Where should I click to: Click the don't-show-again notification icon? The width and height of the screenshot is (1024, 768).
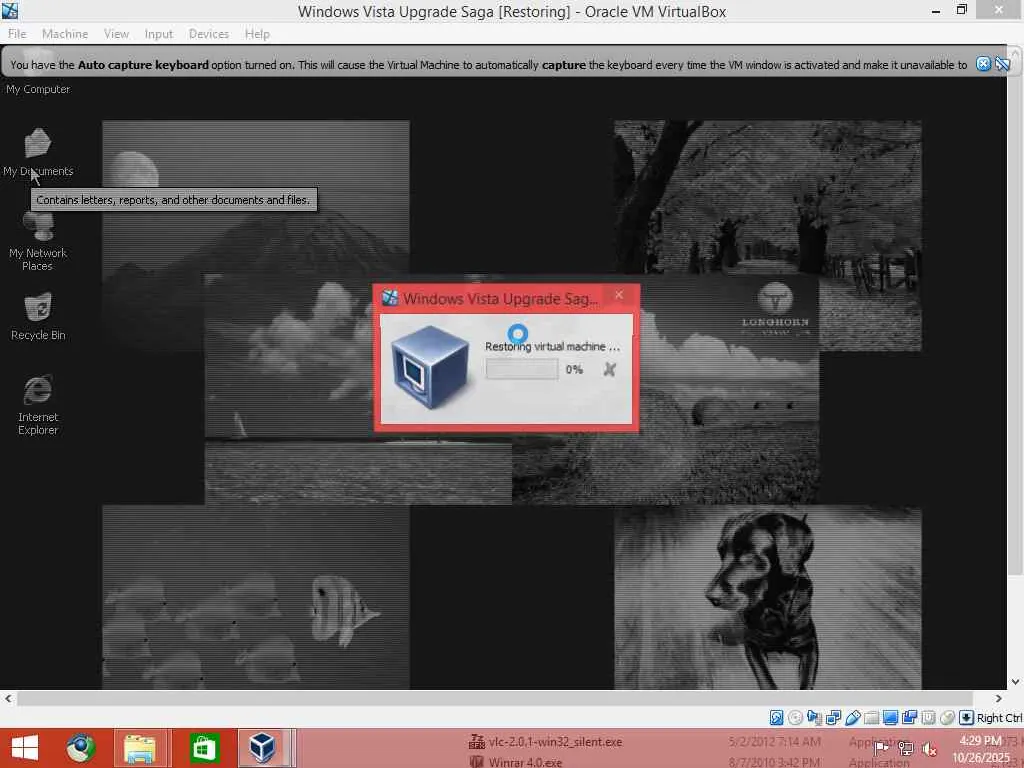[x=1002, y=64]
